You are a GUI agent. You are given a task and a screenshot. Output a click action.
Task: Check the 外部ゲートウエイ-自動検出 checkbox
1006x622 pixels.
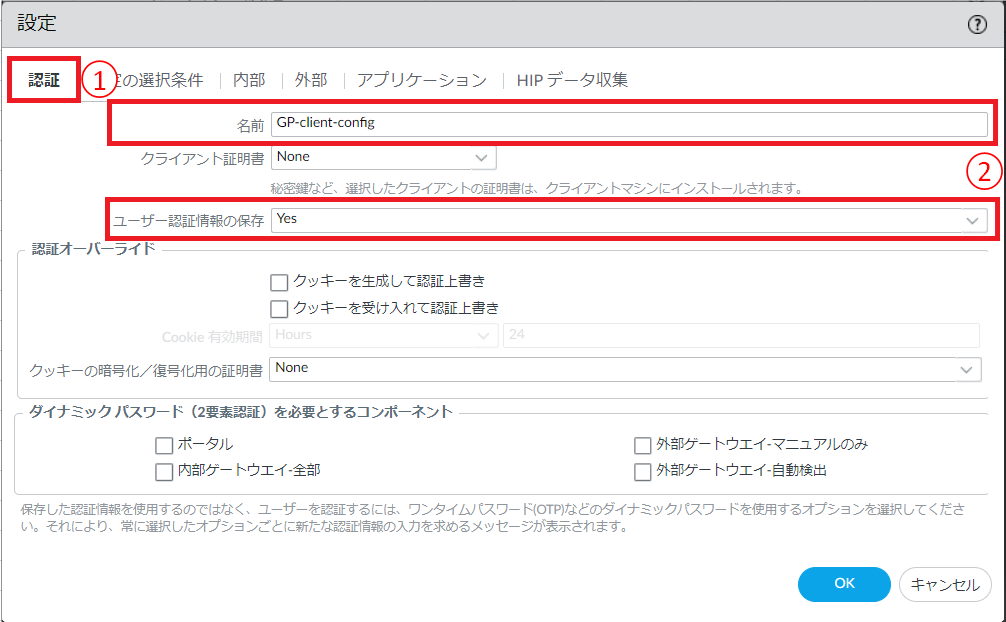pos(643,472)
